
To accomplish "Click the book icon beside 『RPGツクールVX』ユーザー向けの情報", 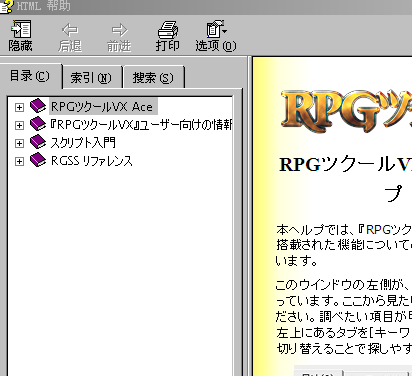I will pyautogui.click(x=38, y=124).
